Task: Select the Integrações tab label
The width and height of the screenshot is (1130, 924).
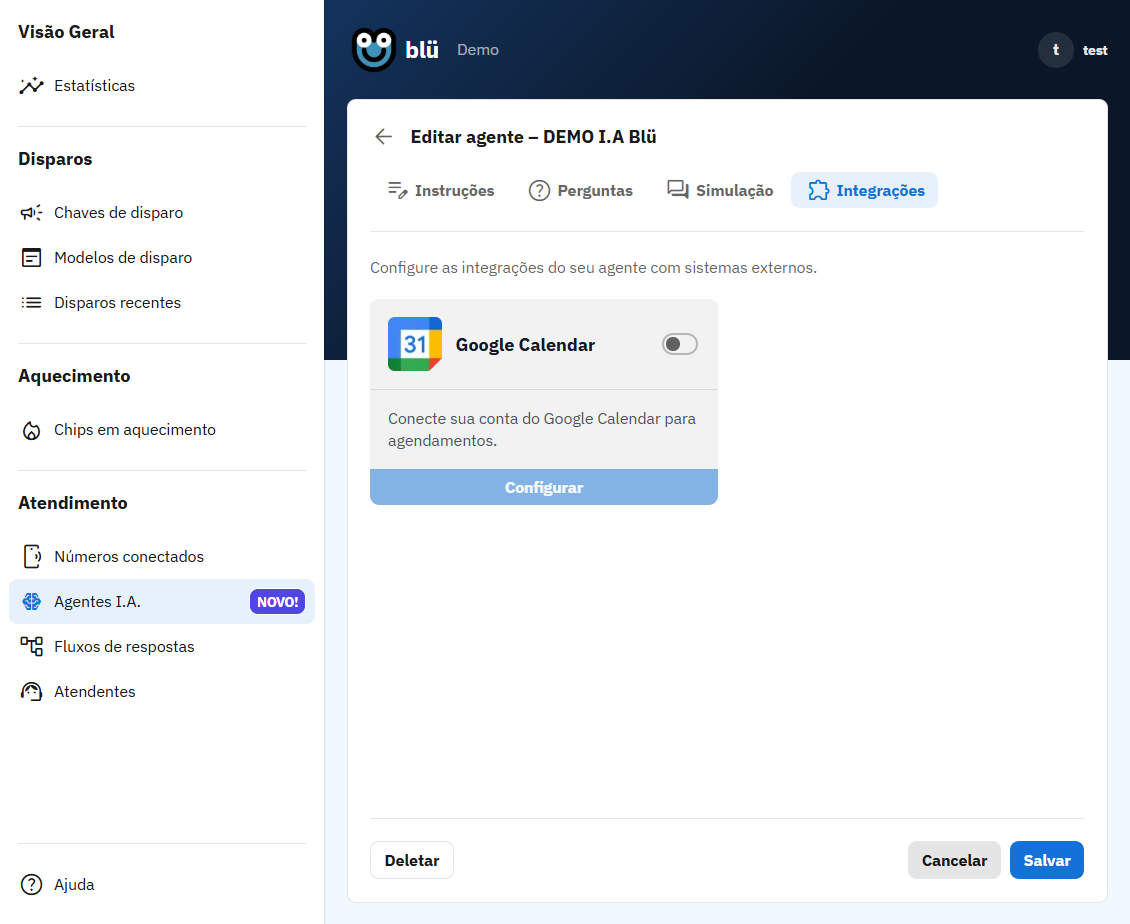Action: [881, 191]
